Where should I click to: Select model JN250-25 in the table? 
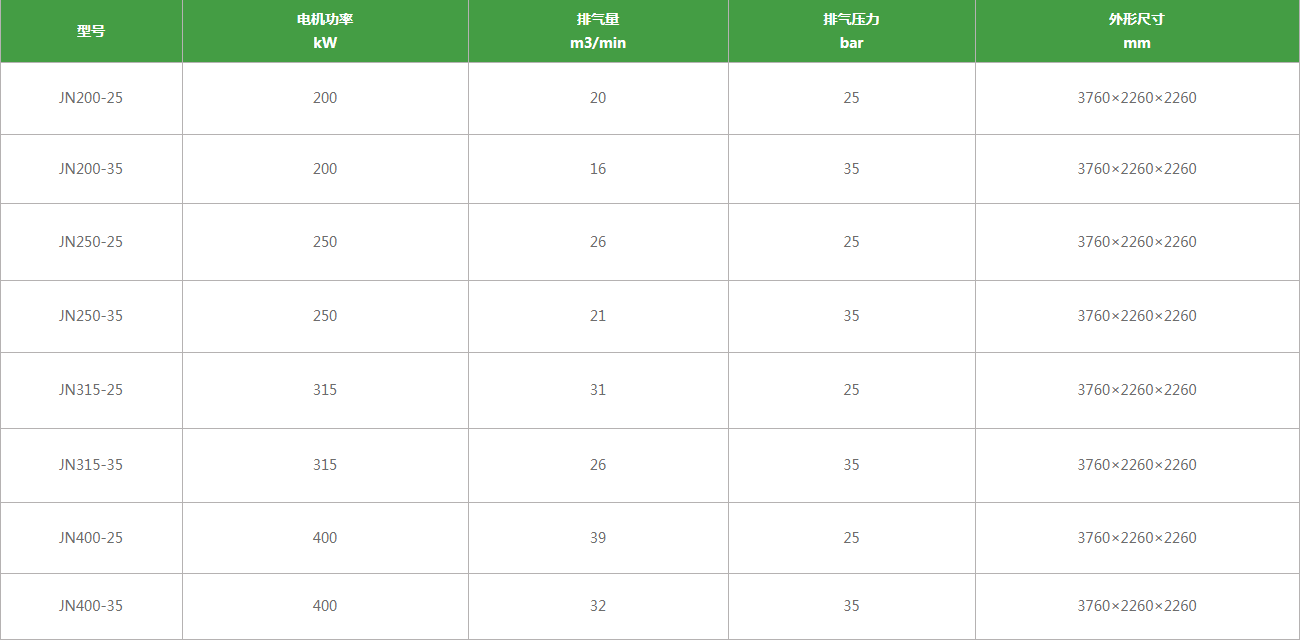point(91,242)
